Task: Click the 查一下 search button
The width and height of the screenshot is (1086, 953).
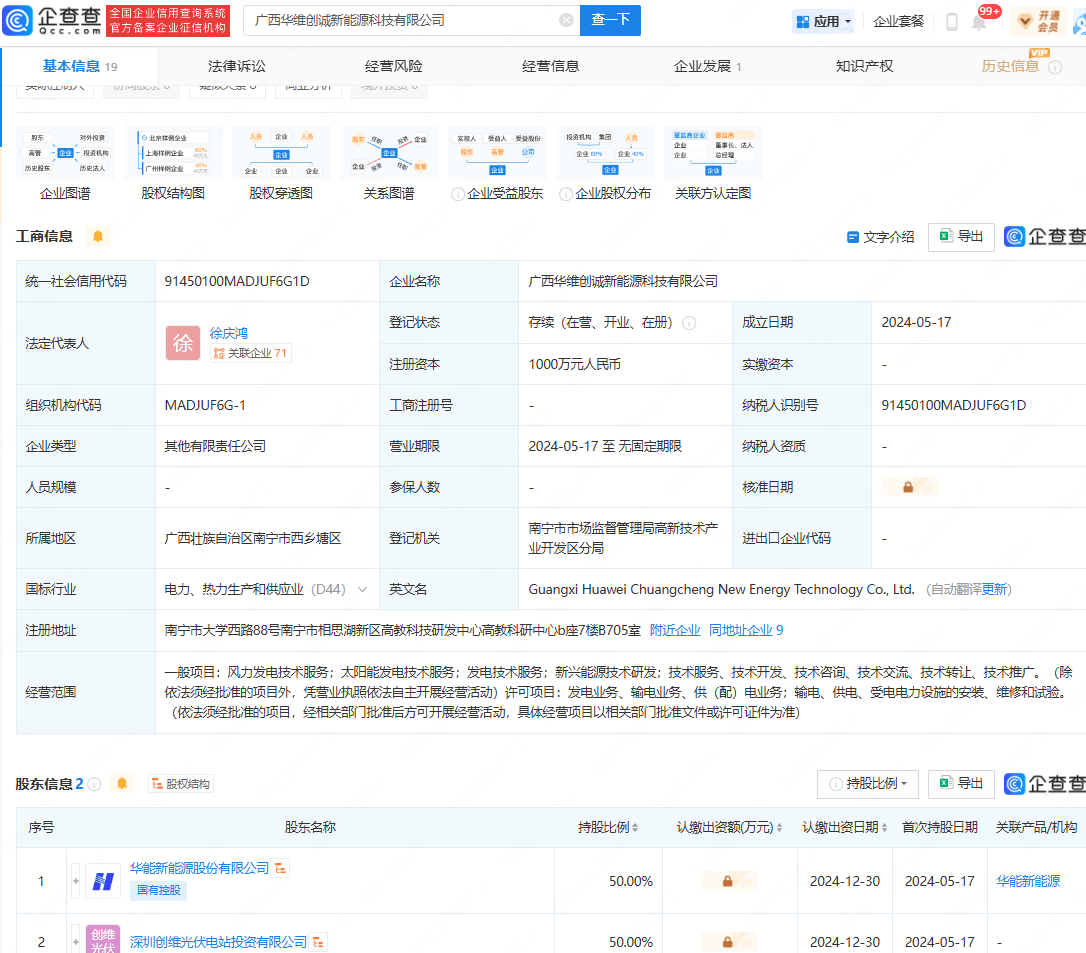Action: 610,20
